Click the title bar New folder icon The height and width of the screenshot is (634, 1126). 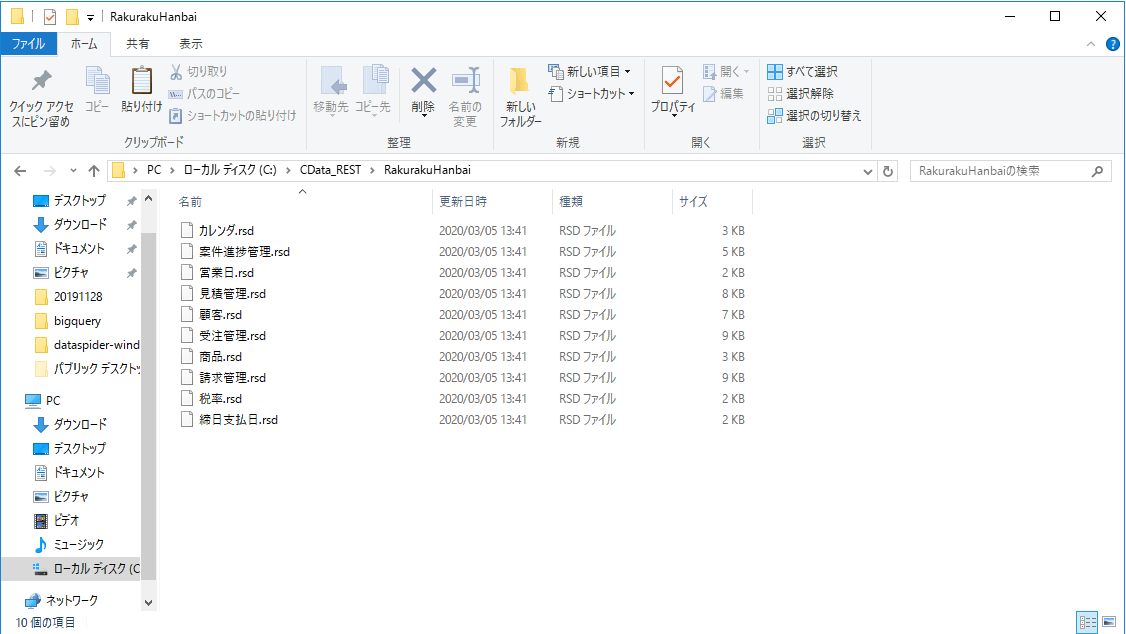pyautogui.click(x=72, y=17)
